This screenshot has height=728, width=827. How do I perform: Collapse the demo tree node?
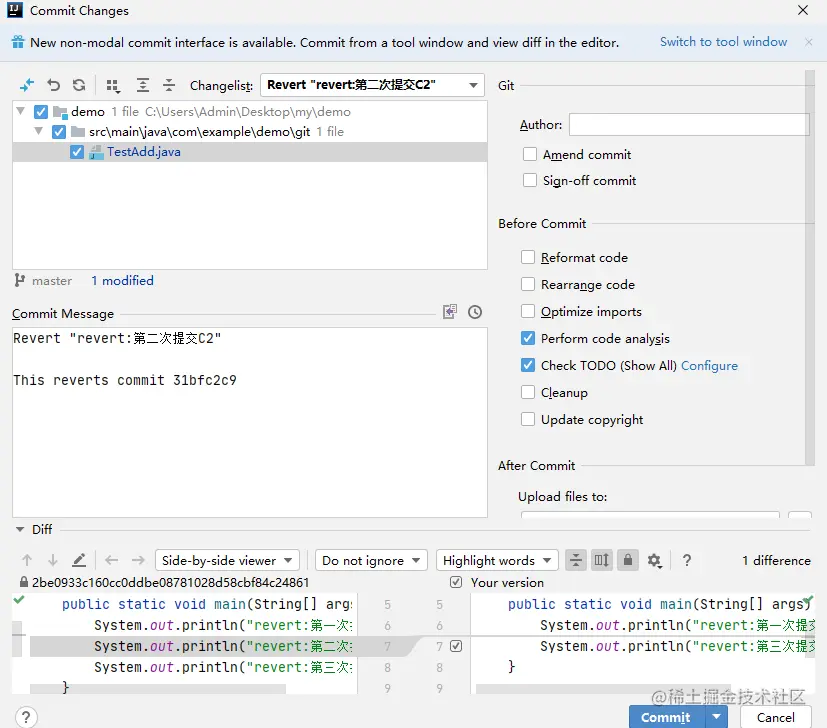click(21, 111)
